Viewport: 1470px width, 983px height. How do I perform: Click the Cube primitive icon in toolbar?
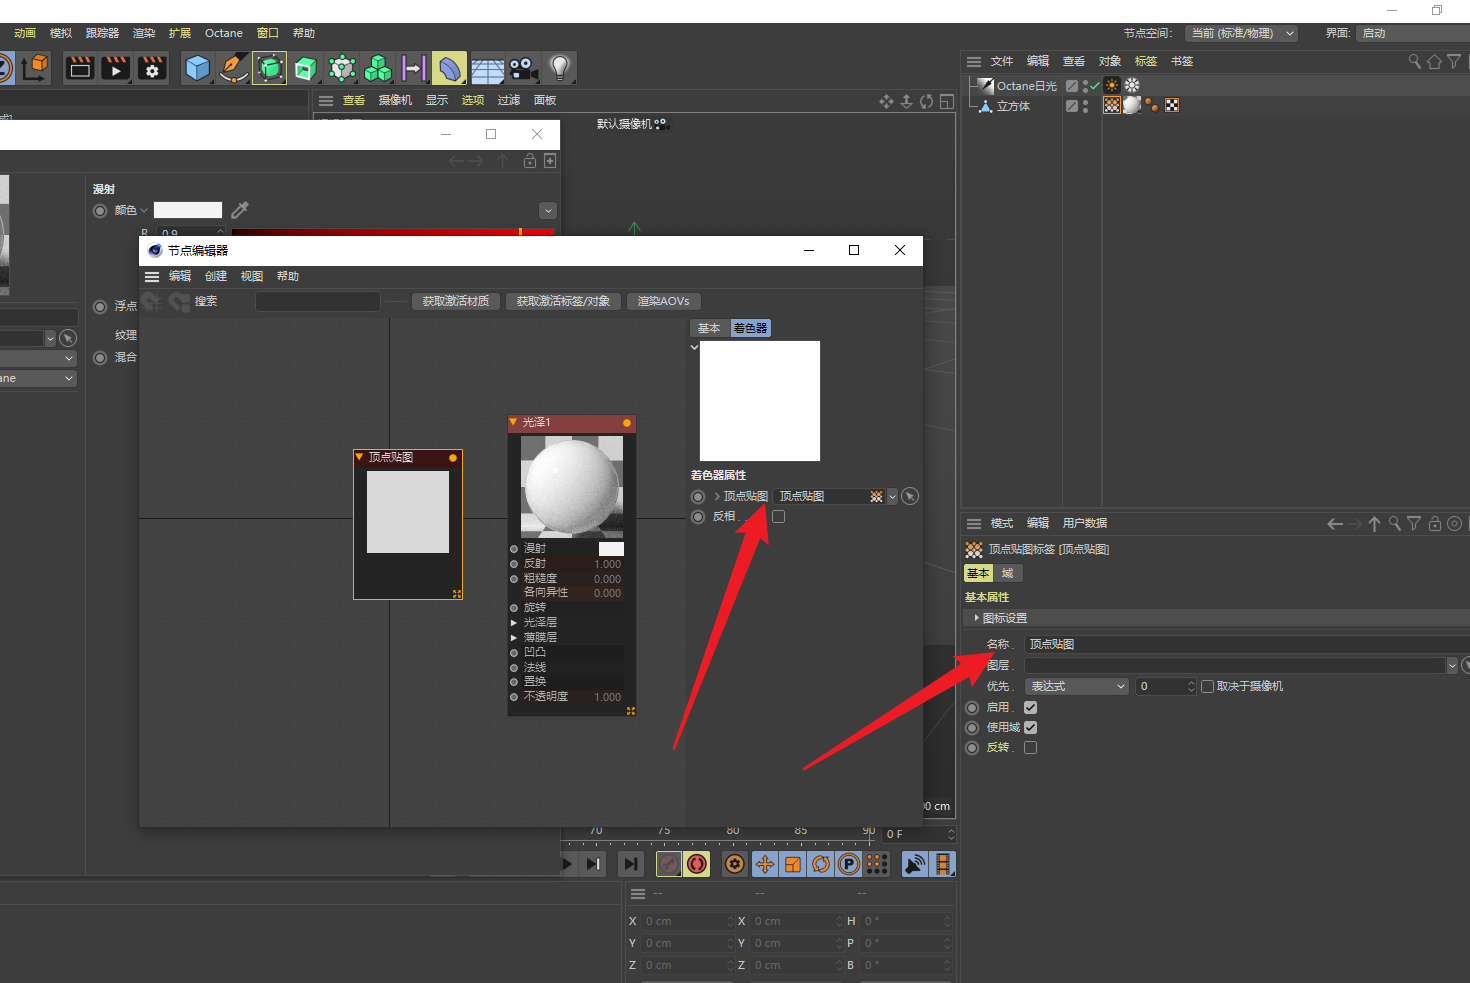click(x=198, y=68)
